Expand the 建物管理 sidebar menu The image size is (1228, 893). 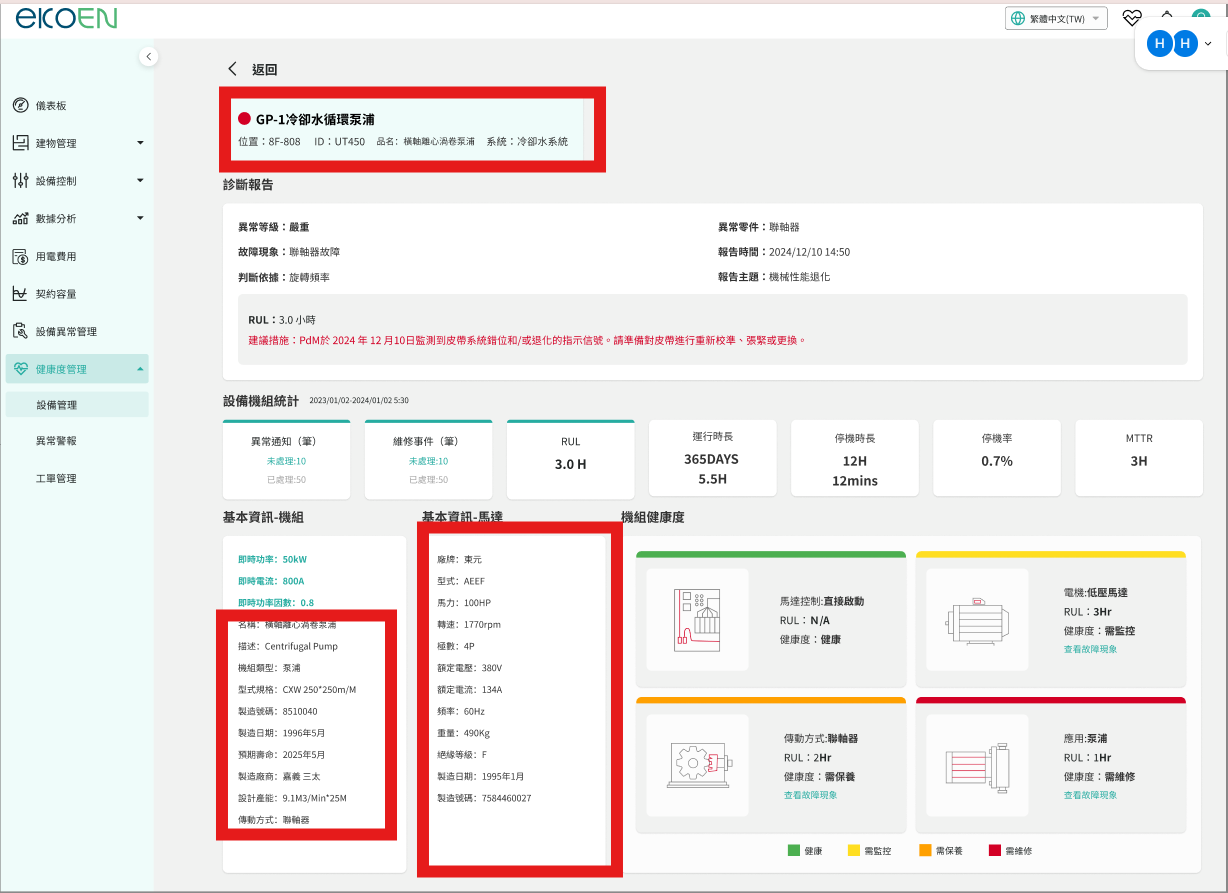pos(140,143)
